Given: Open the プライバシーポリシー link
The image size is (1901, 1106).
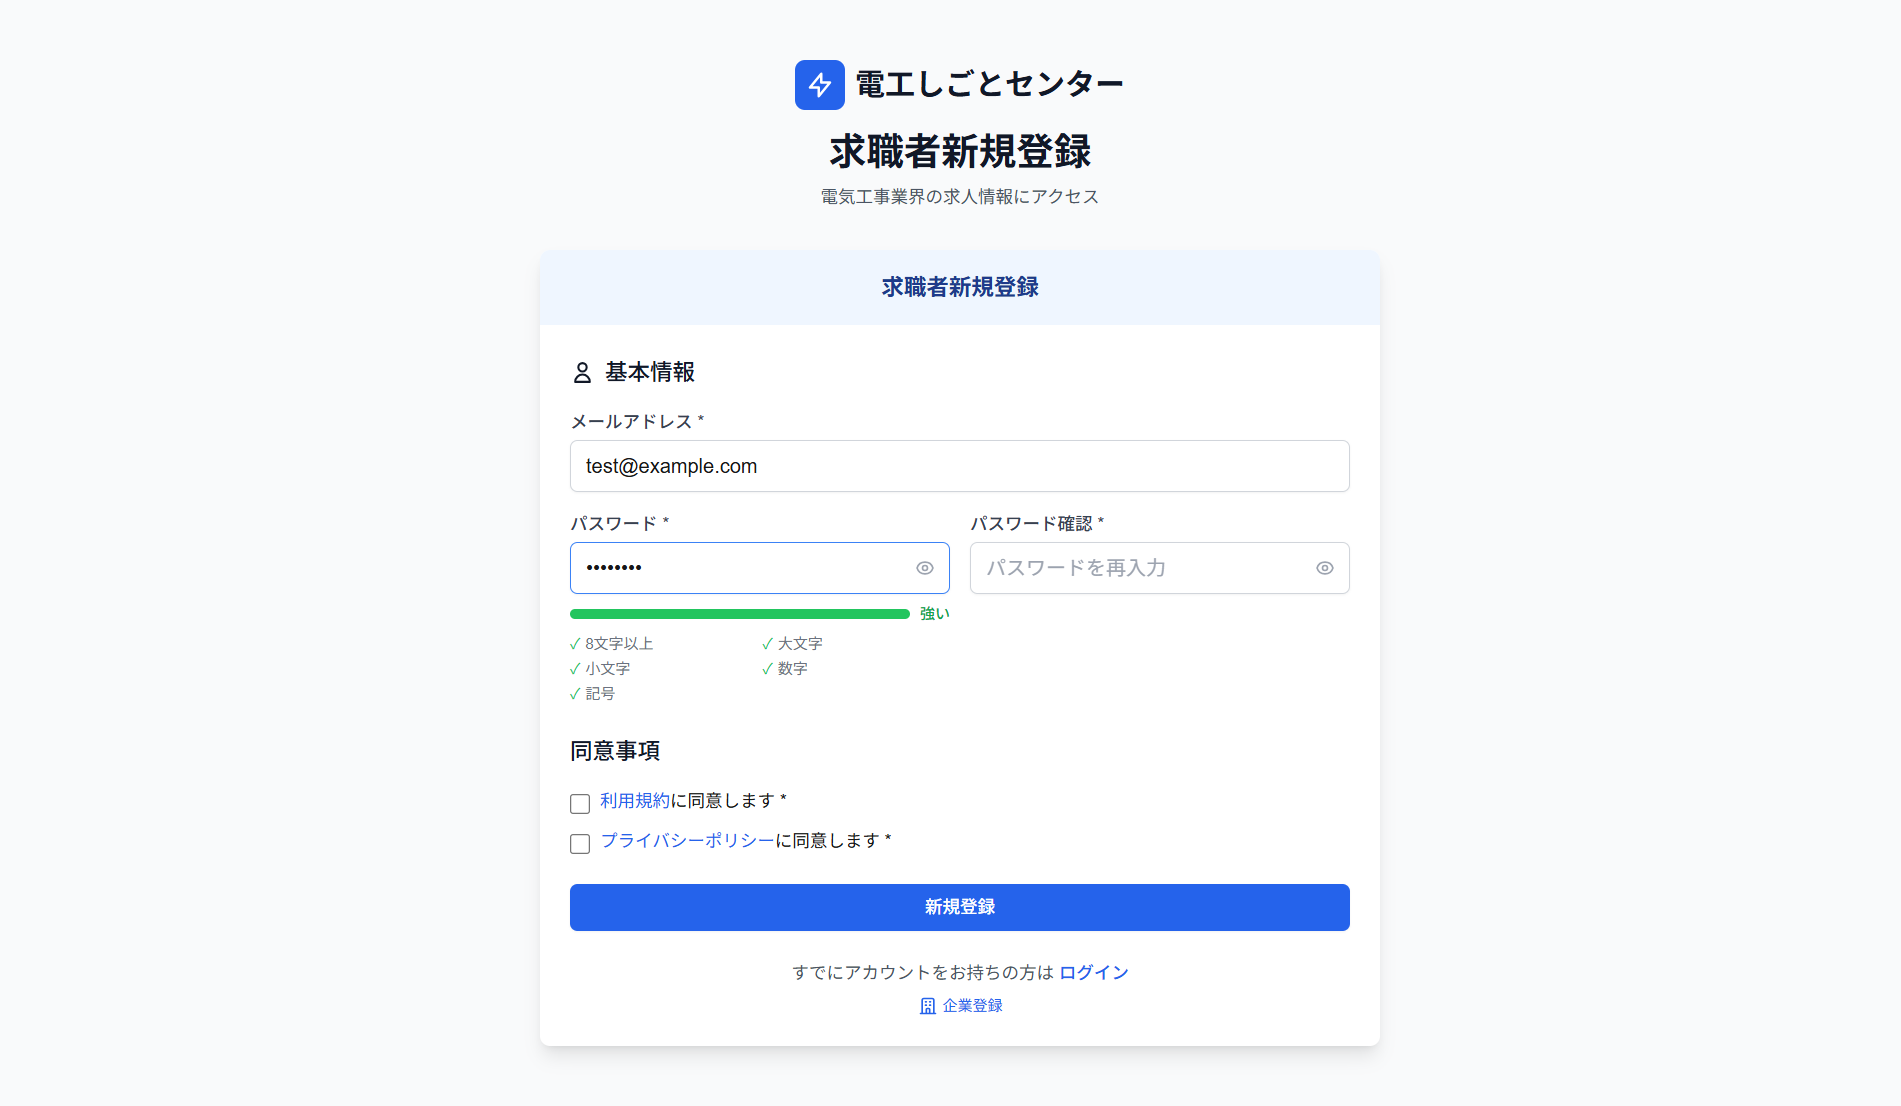Looking at the screenshot, I should click(x=688, y=842).
